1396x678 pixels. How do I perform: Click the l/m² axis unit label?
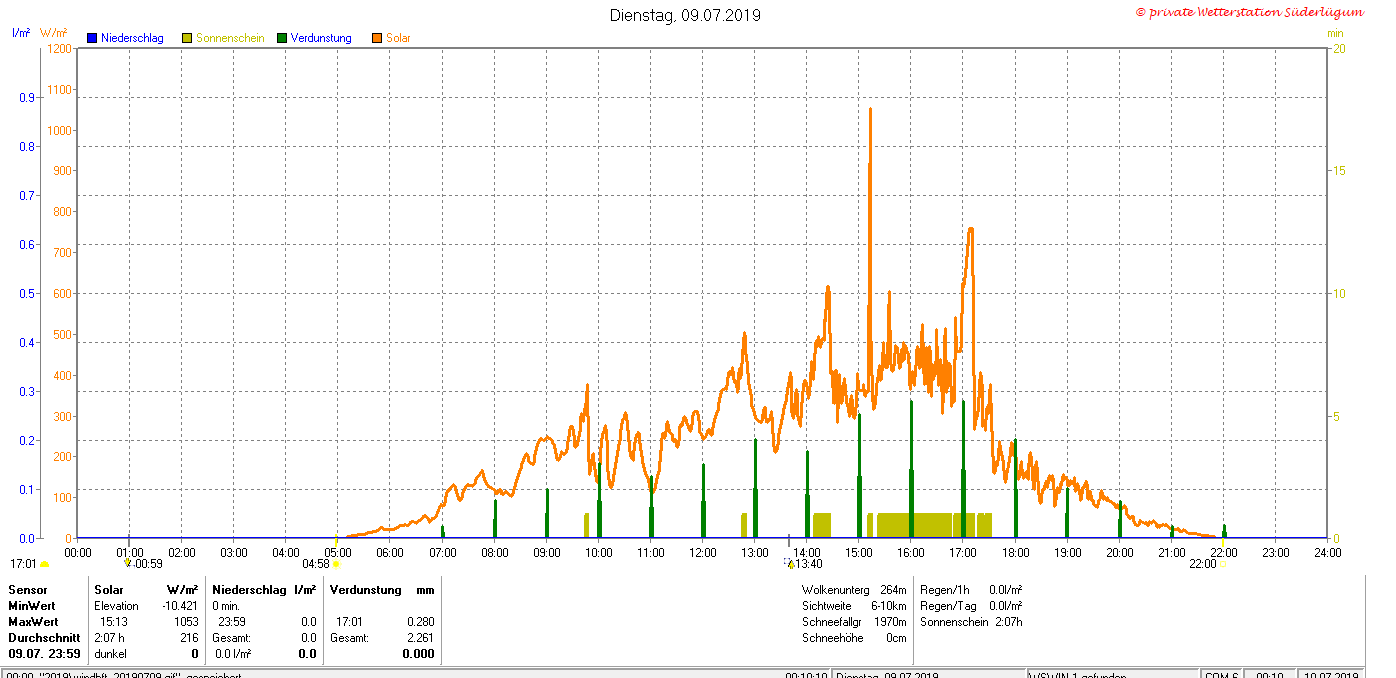tap(20, 32)
